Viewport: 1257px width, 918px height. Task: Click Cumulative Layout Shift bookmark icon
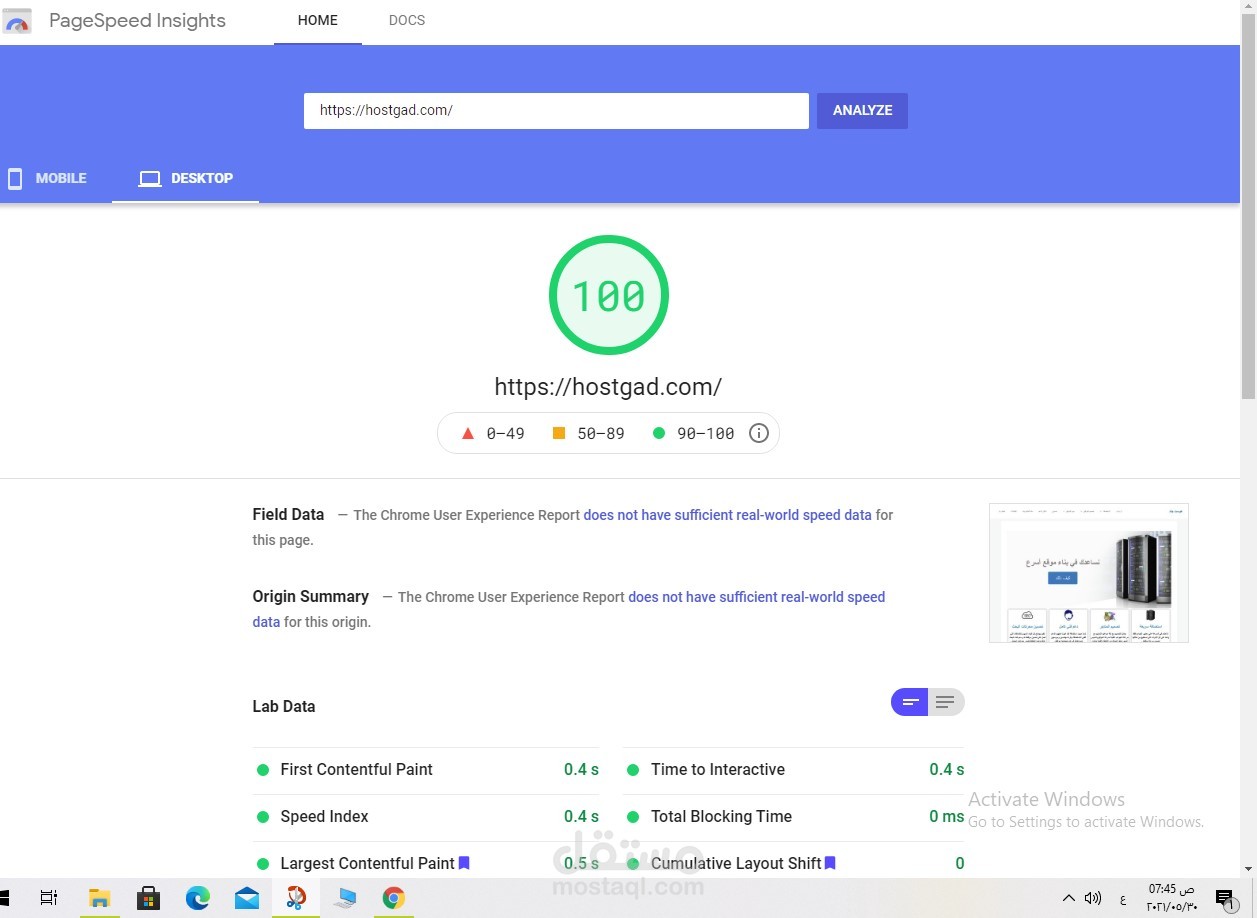pyautogui.click(x=830, y=863)
